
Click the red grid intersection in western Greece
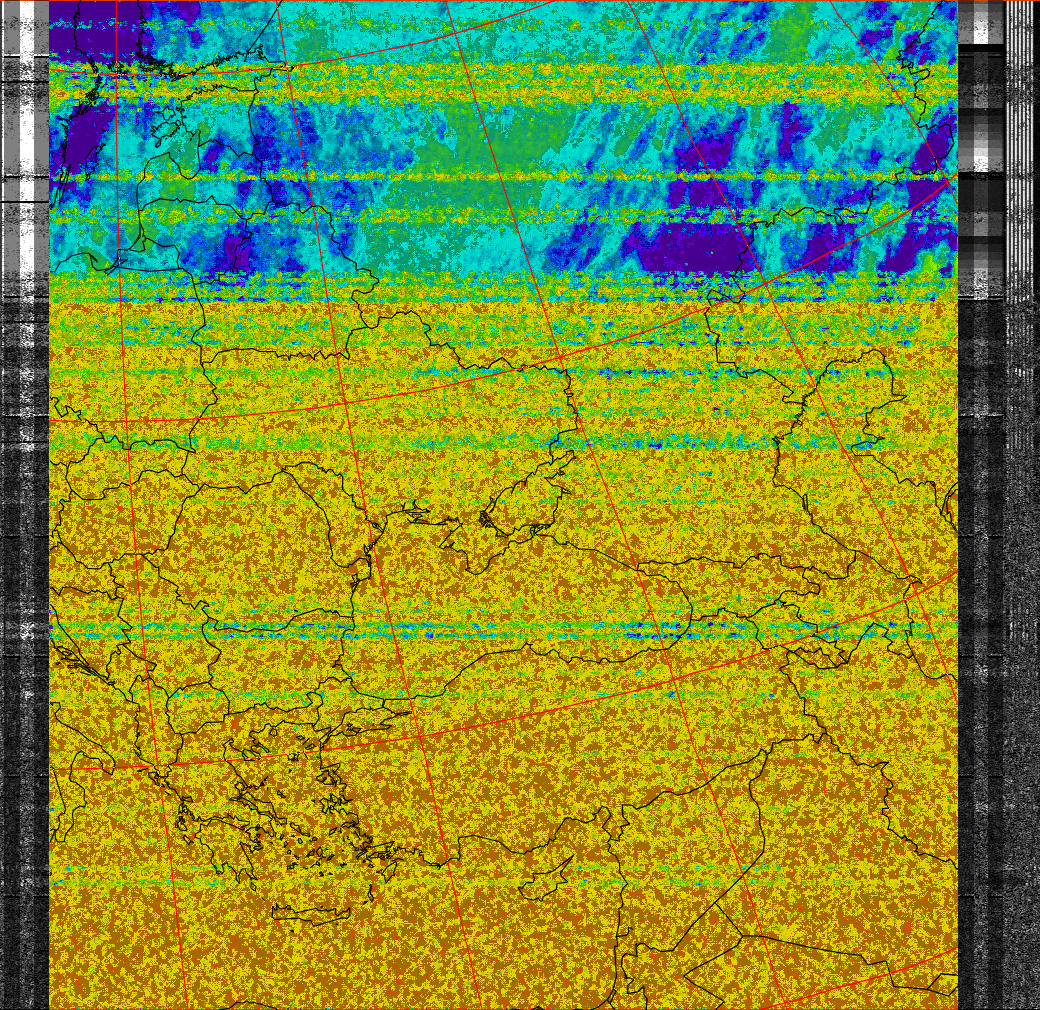point(157,767)
